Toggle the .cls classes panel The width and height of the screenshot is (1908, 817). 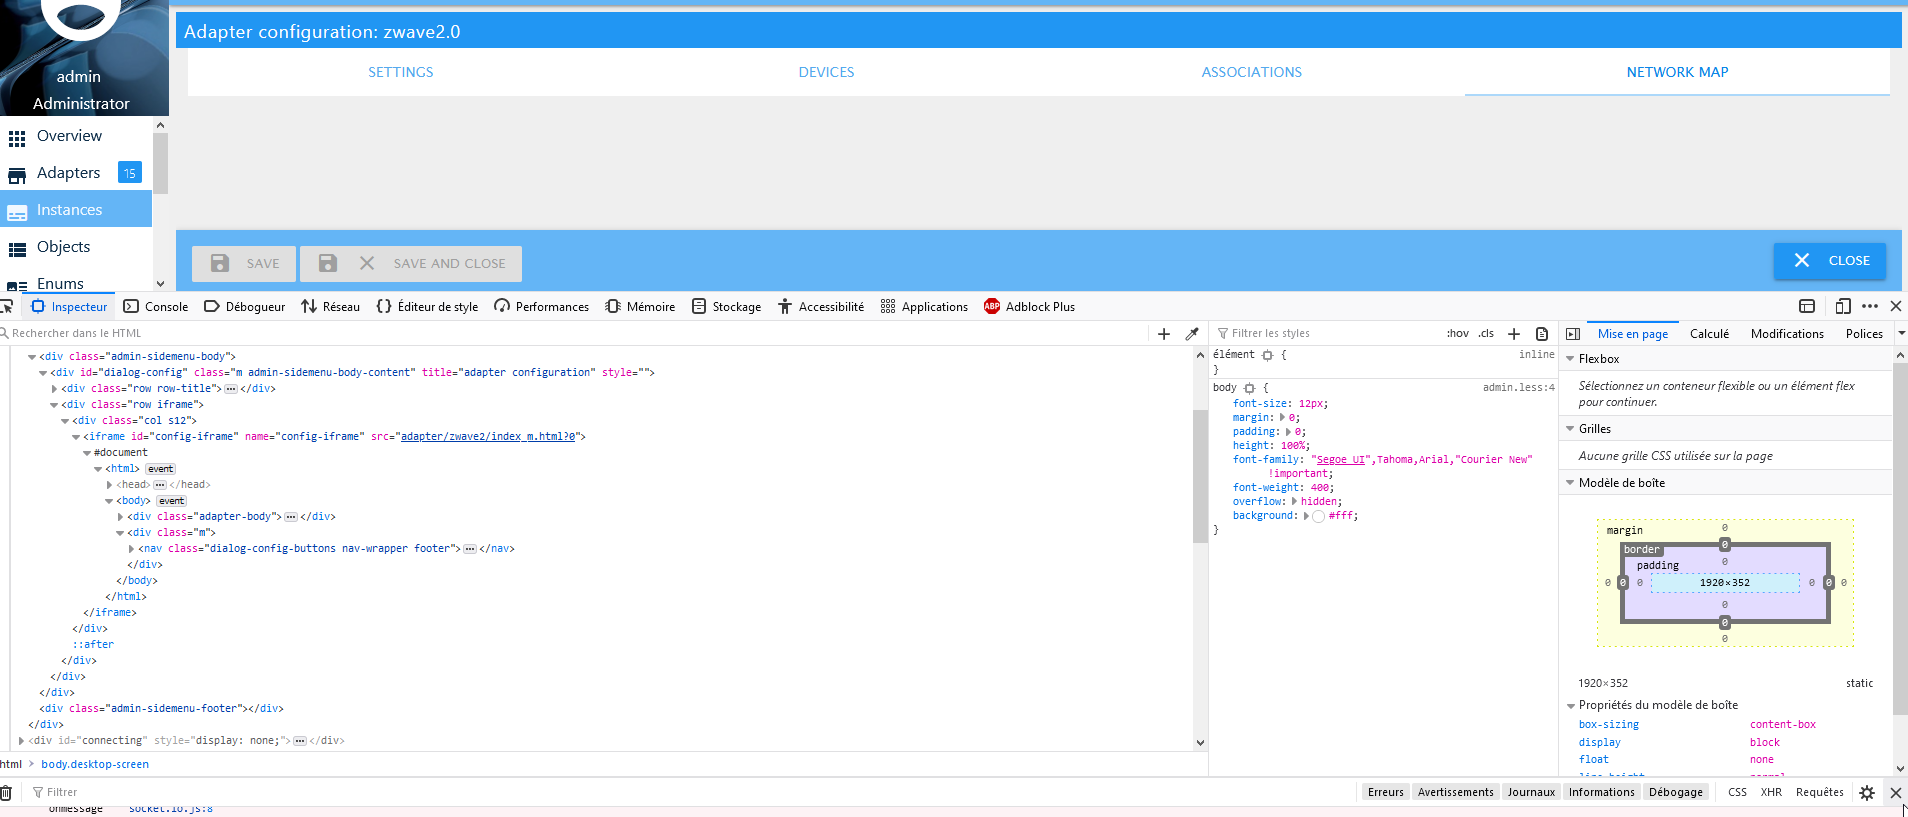(1486, 334)
